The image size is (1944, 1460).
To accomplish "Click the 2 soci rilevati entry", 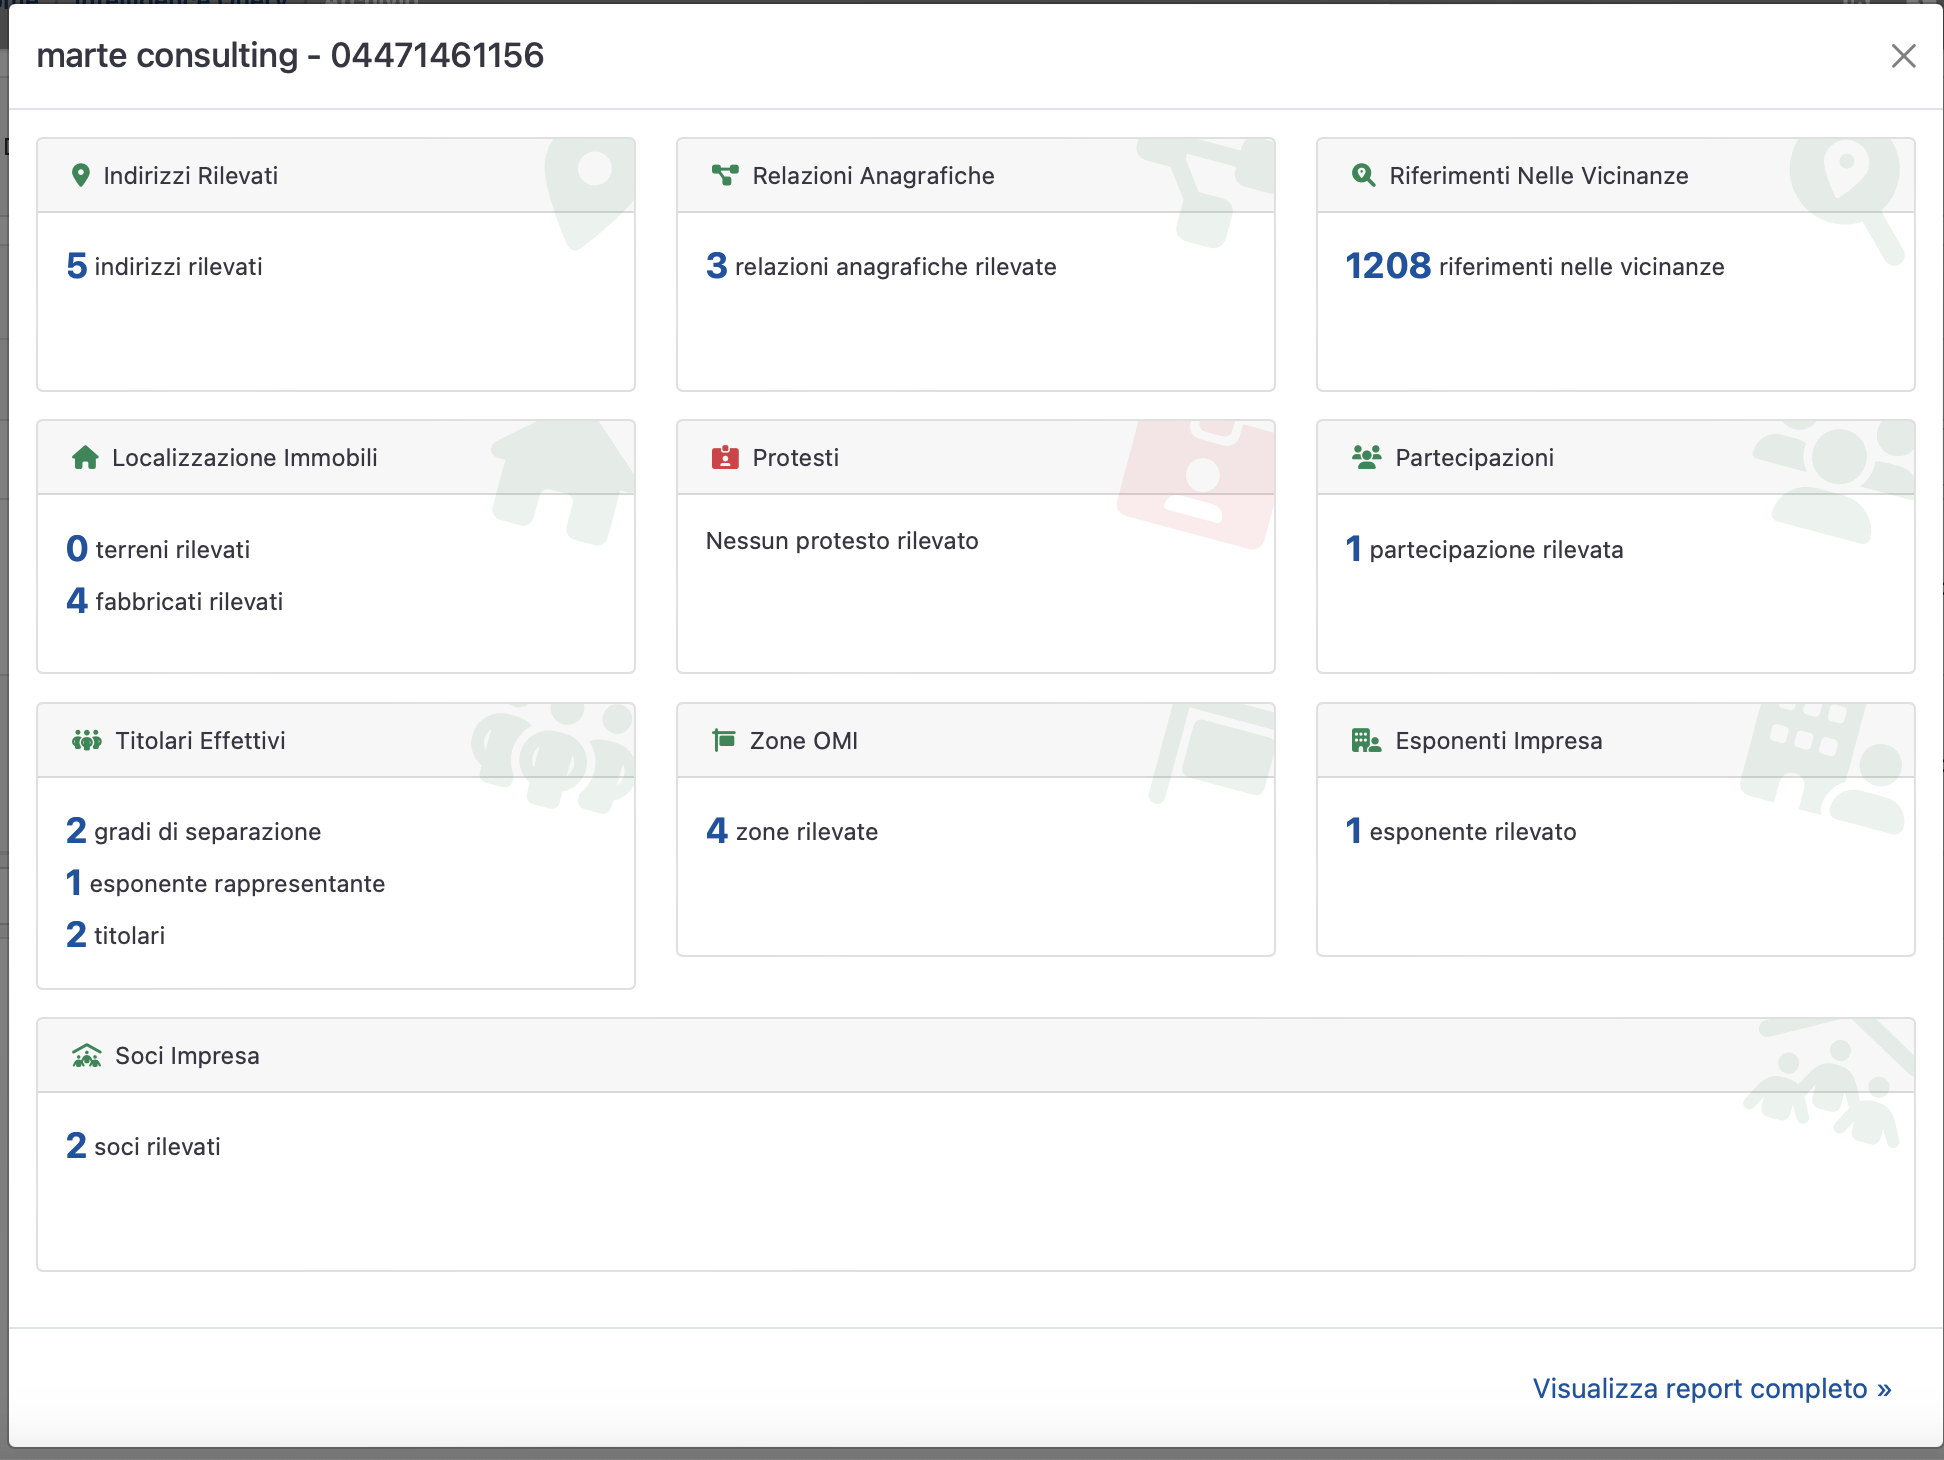I will [144, 1147].
